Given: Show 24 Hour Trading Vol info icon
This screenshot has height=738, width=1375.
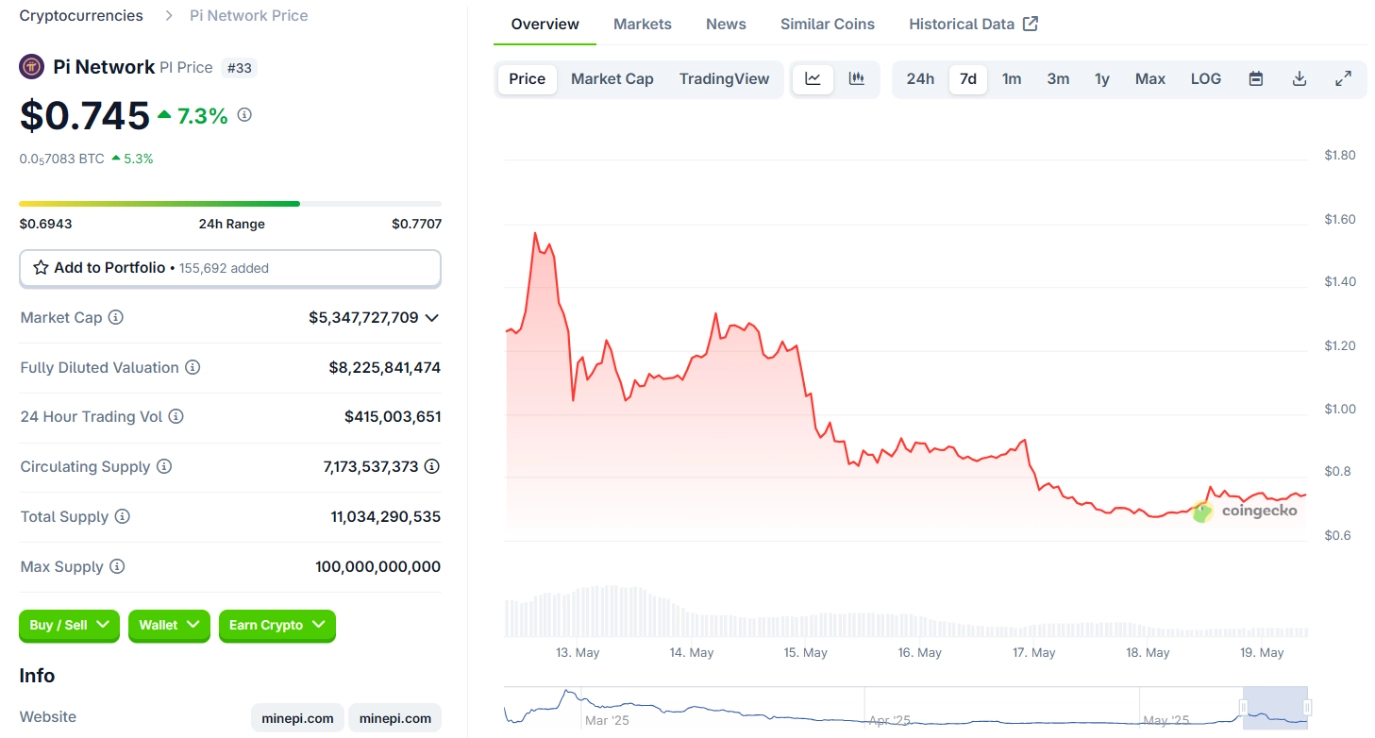Looking at the screenshot, I should click(x=176, y=416).
